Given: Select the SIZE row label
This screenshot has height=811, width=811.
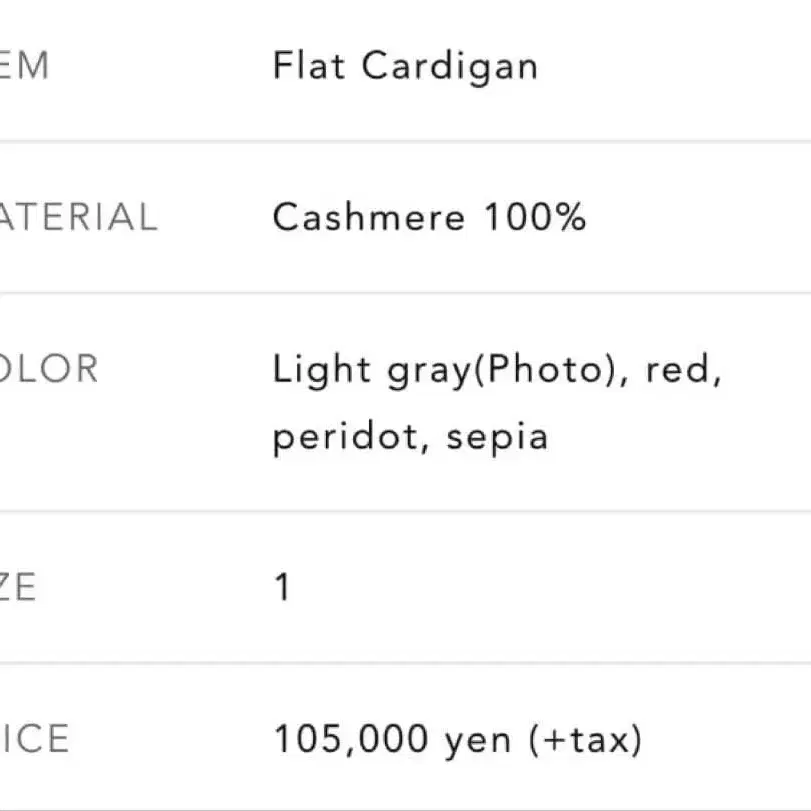Looking at the screenshot, I should point(18,587).
